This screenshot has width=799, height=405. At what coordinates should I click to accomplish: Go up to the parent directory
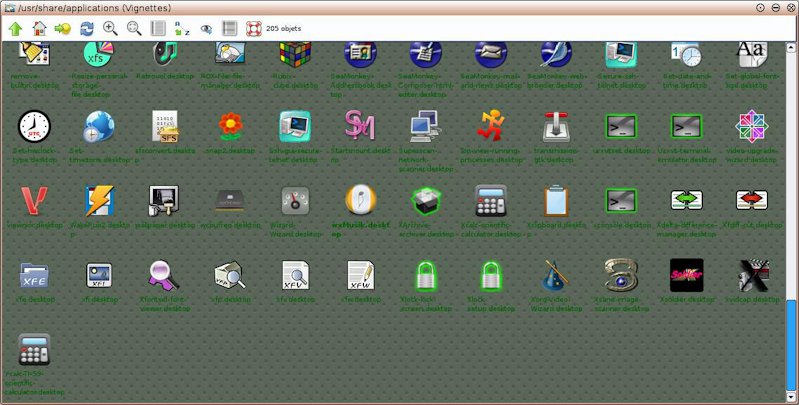click(x=15, y=29)
